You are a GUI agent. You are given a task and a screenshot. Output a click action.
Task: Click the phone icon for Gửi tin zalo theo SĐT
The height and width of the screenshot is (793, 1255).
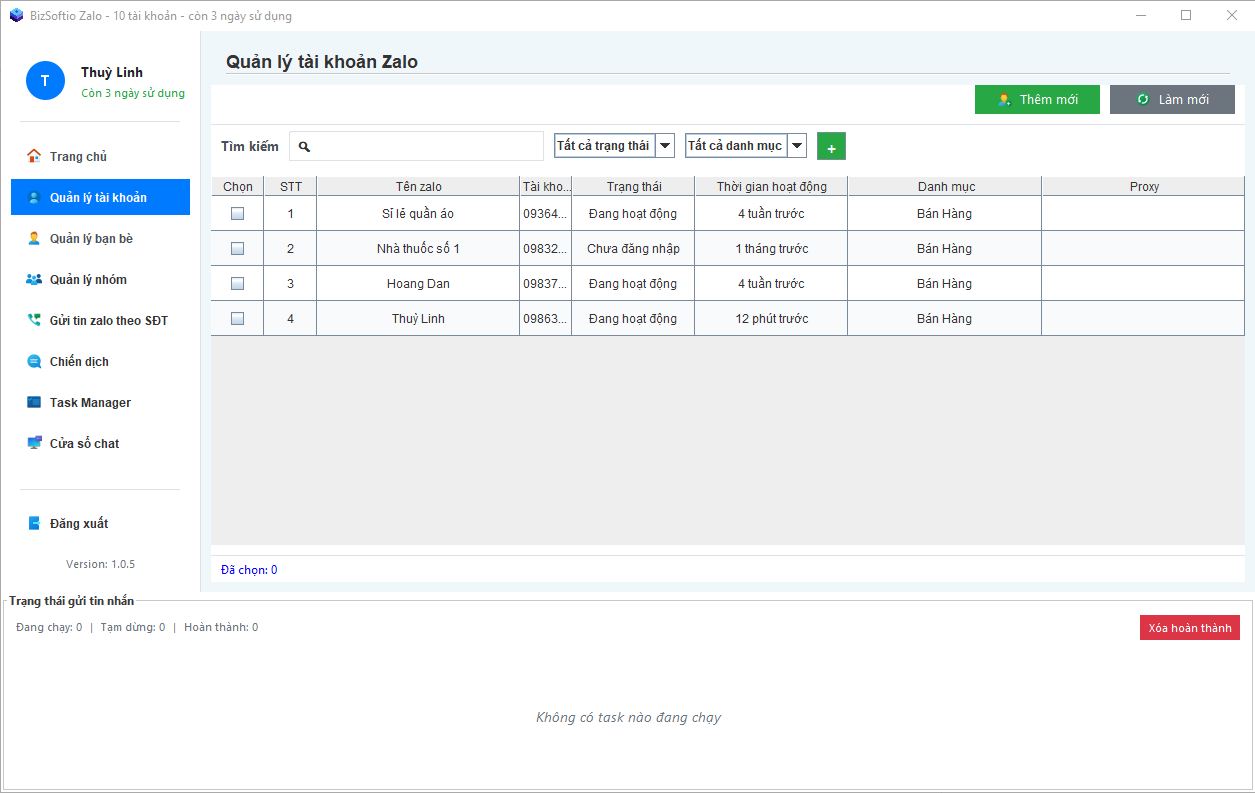click(34, 321)
